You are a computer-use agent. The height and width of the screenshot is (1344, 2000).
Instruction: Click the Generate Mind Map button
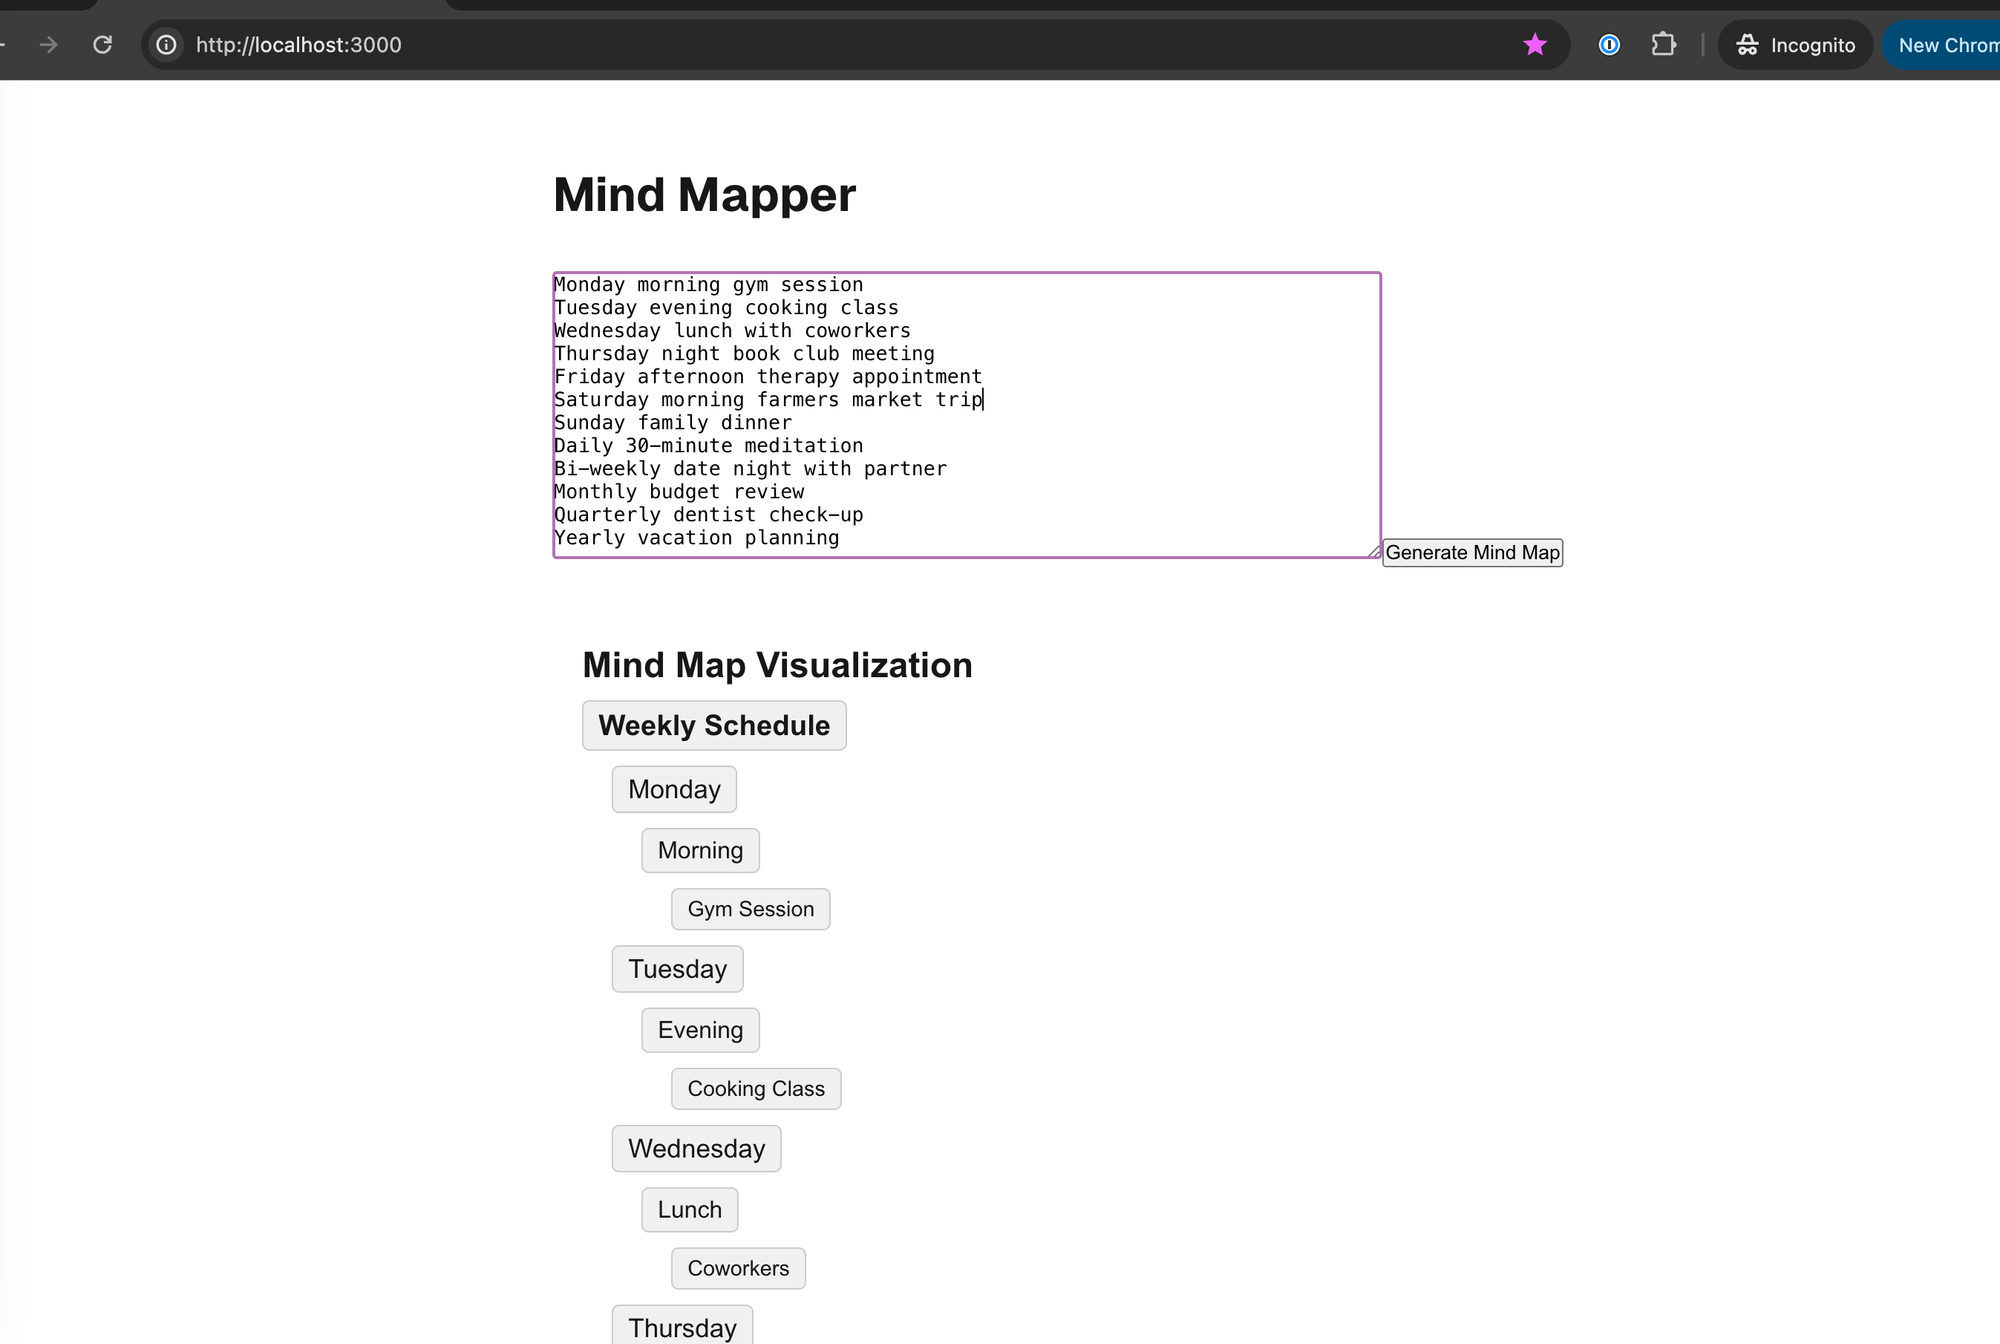click(1472, 553)
